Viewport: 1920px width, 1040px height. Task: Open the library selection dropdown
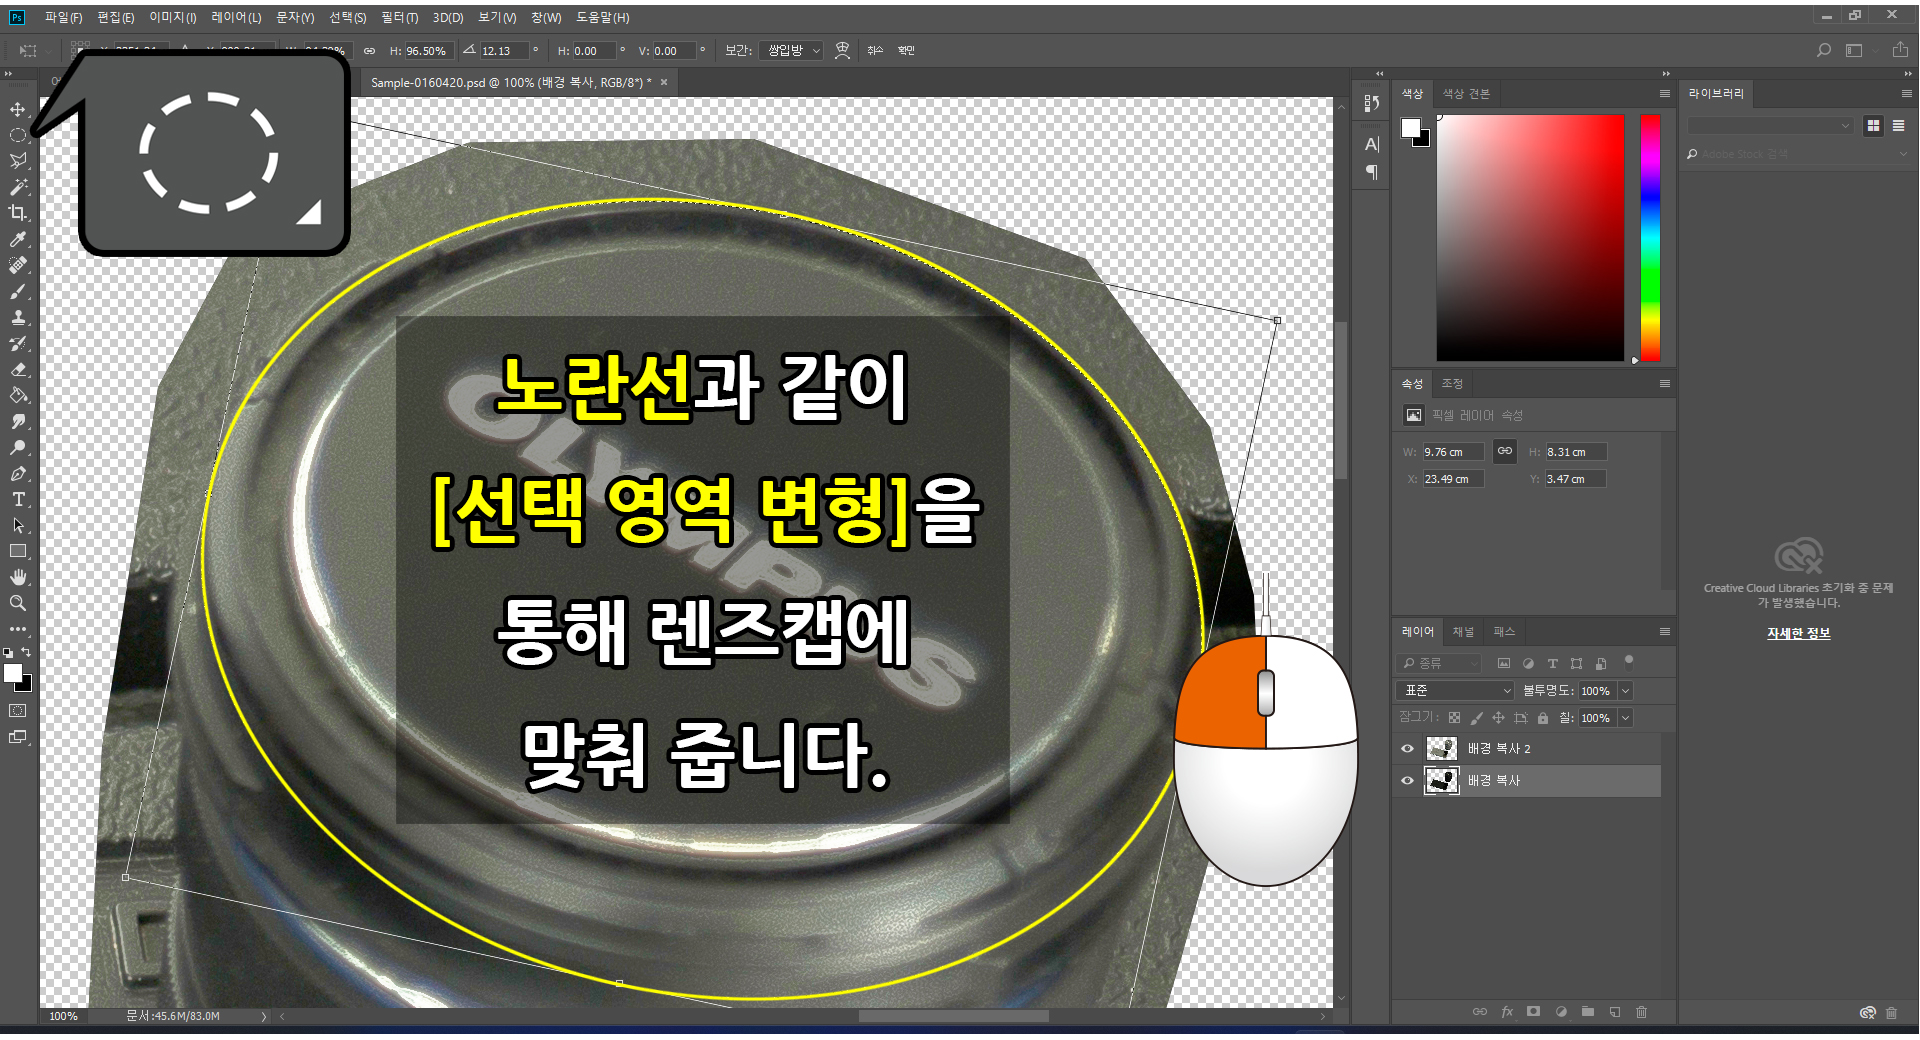pos(1769,125)
